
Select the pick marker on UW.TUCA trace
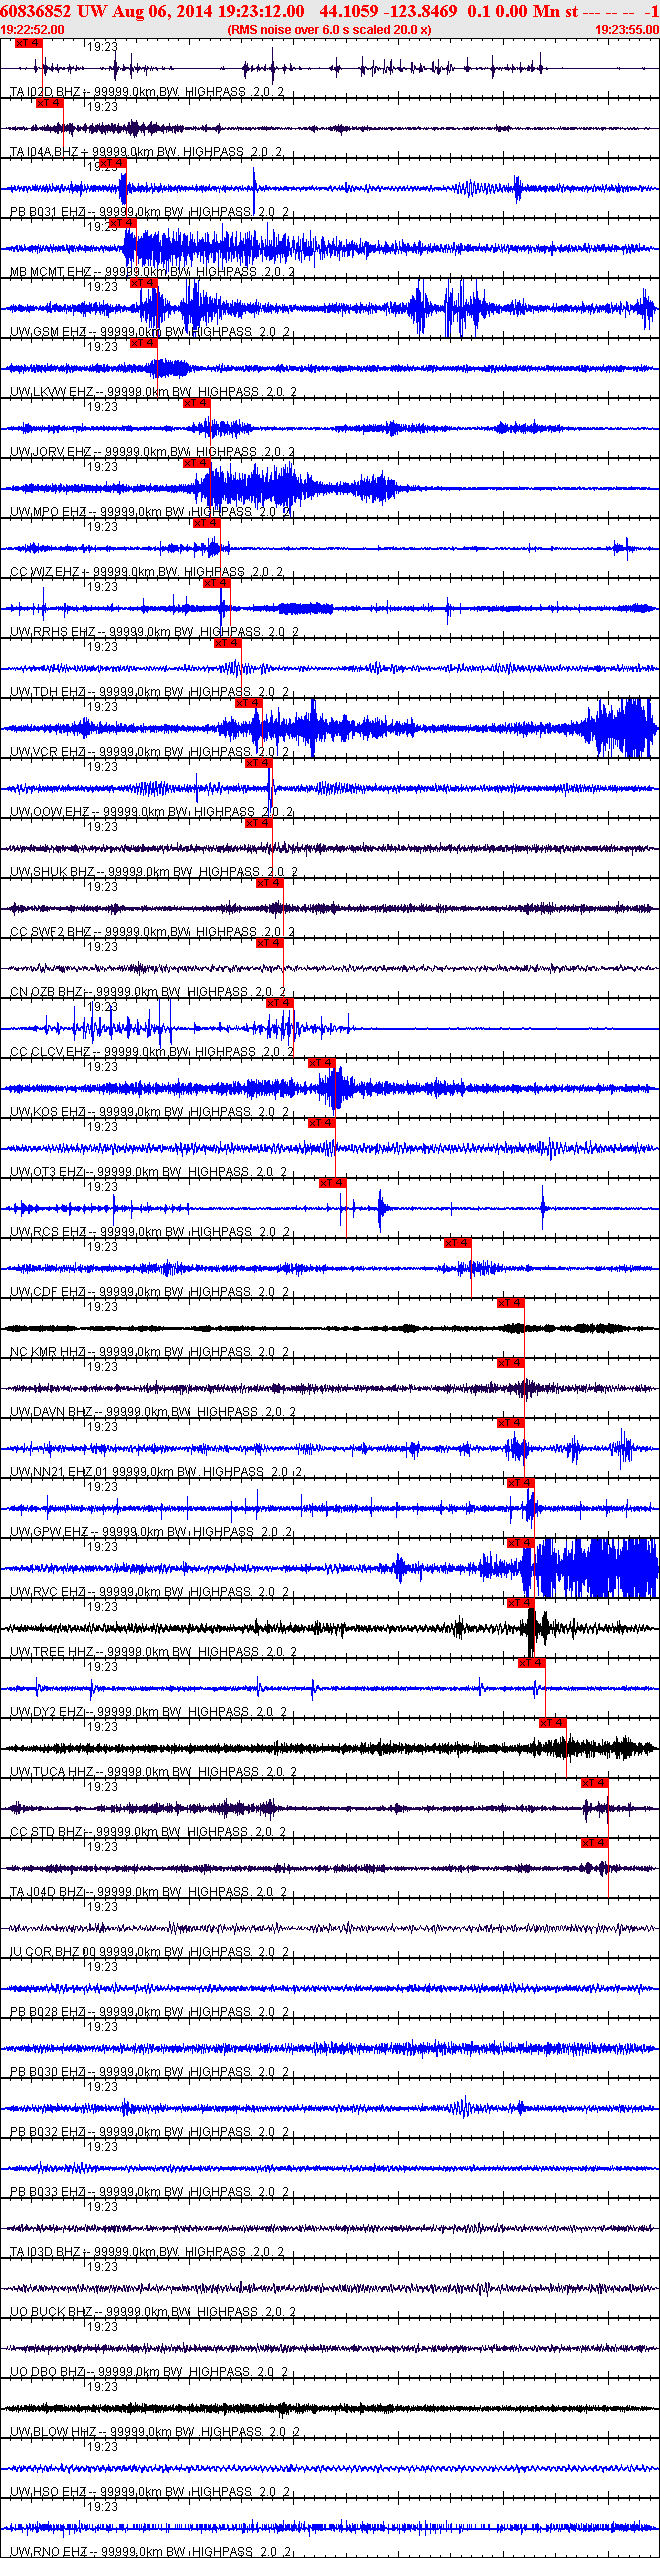(x=553, y=1723)
